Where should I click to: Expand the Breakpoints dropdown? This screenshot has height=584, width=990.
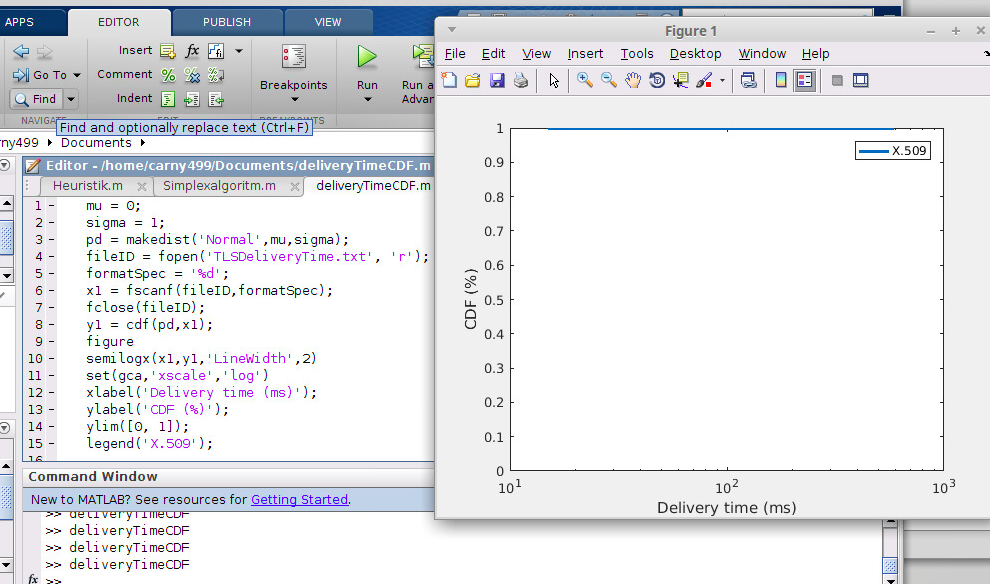(x=294, y=99)
